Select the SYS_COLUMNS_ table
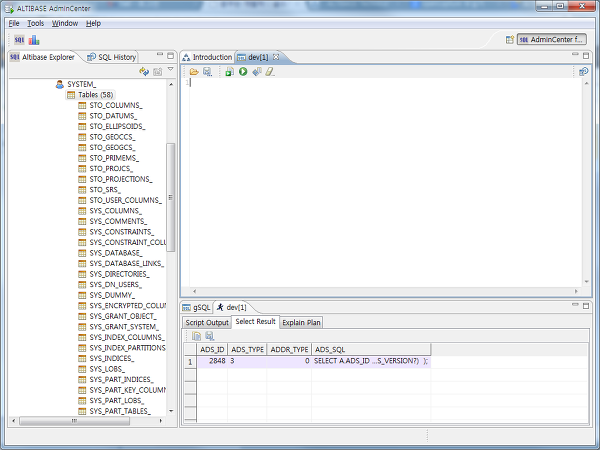This screenshot has height=450, width=600. point(110,211)
